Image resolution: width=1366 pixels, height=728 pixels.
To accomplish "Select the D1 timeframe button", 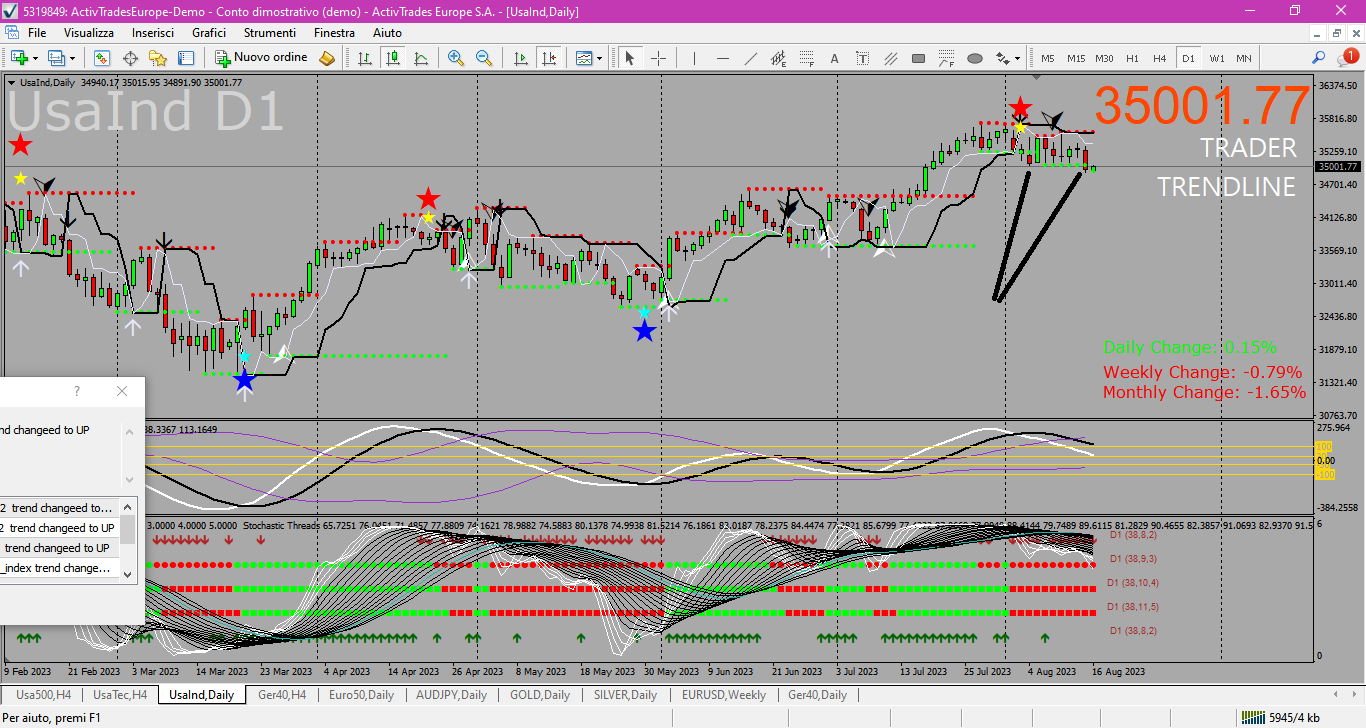I will pyautogui.click(x=1188, y=58).
